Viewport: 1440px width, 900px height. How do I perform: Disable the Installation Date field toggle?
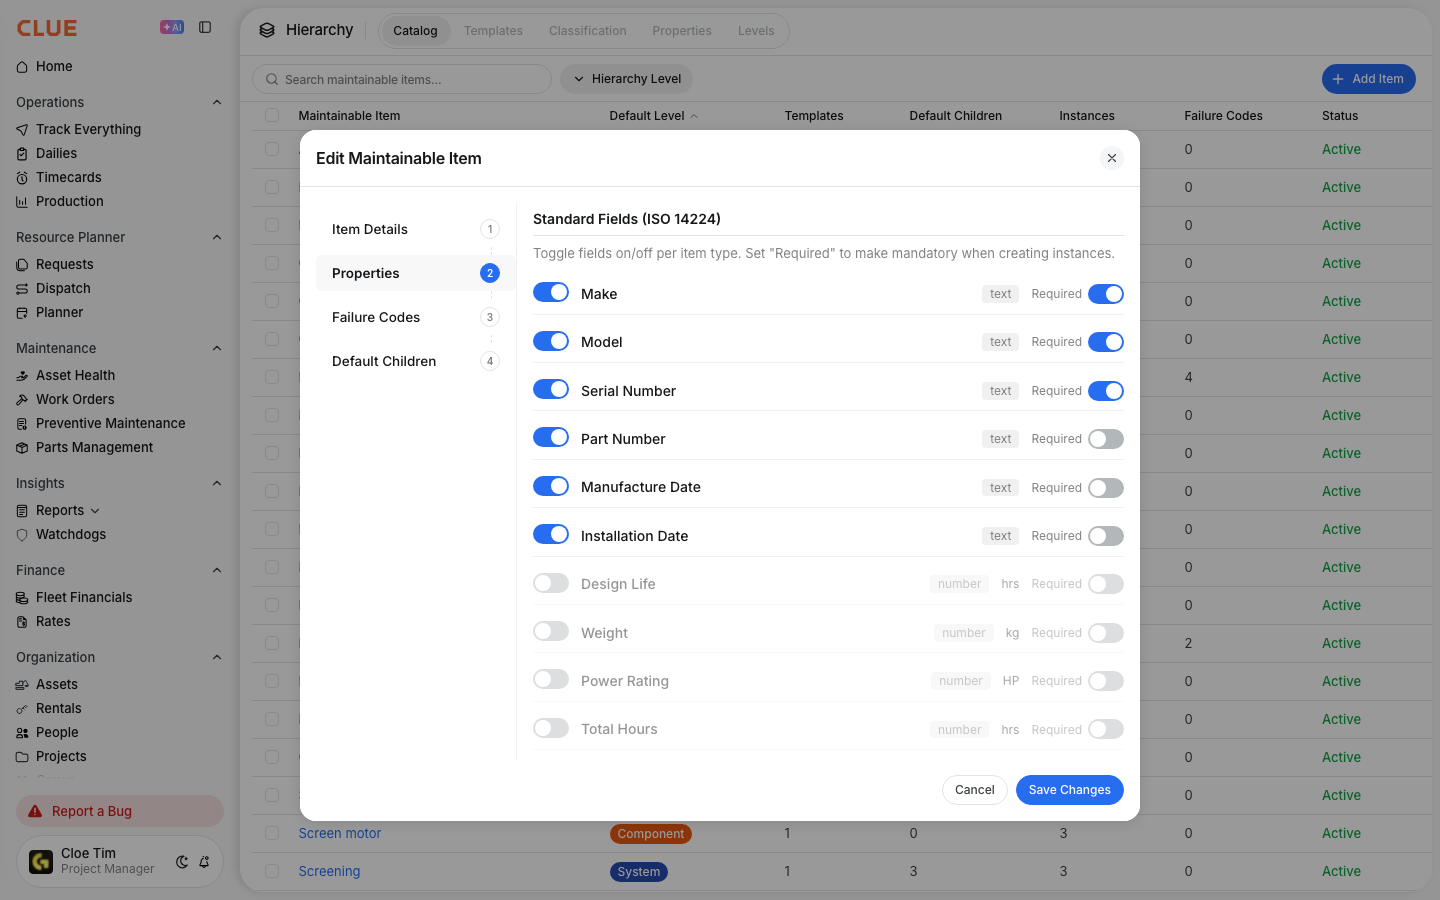pos(551,535)
